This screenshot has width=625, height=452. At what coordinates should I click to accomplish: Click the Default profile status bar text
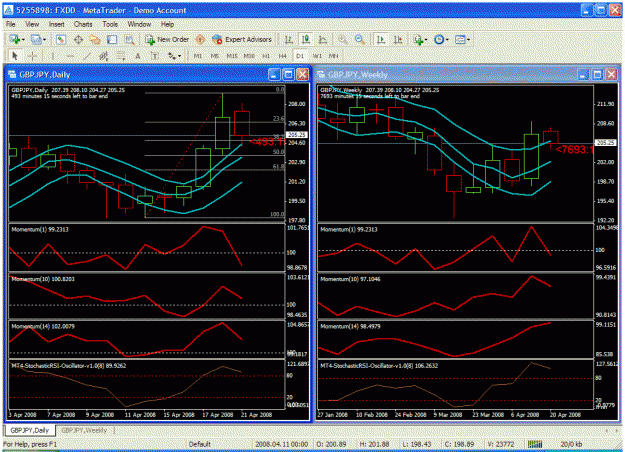[x=199, y=444]
